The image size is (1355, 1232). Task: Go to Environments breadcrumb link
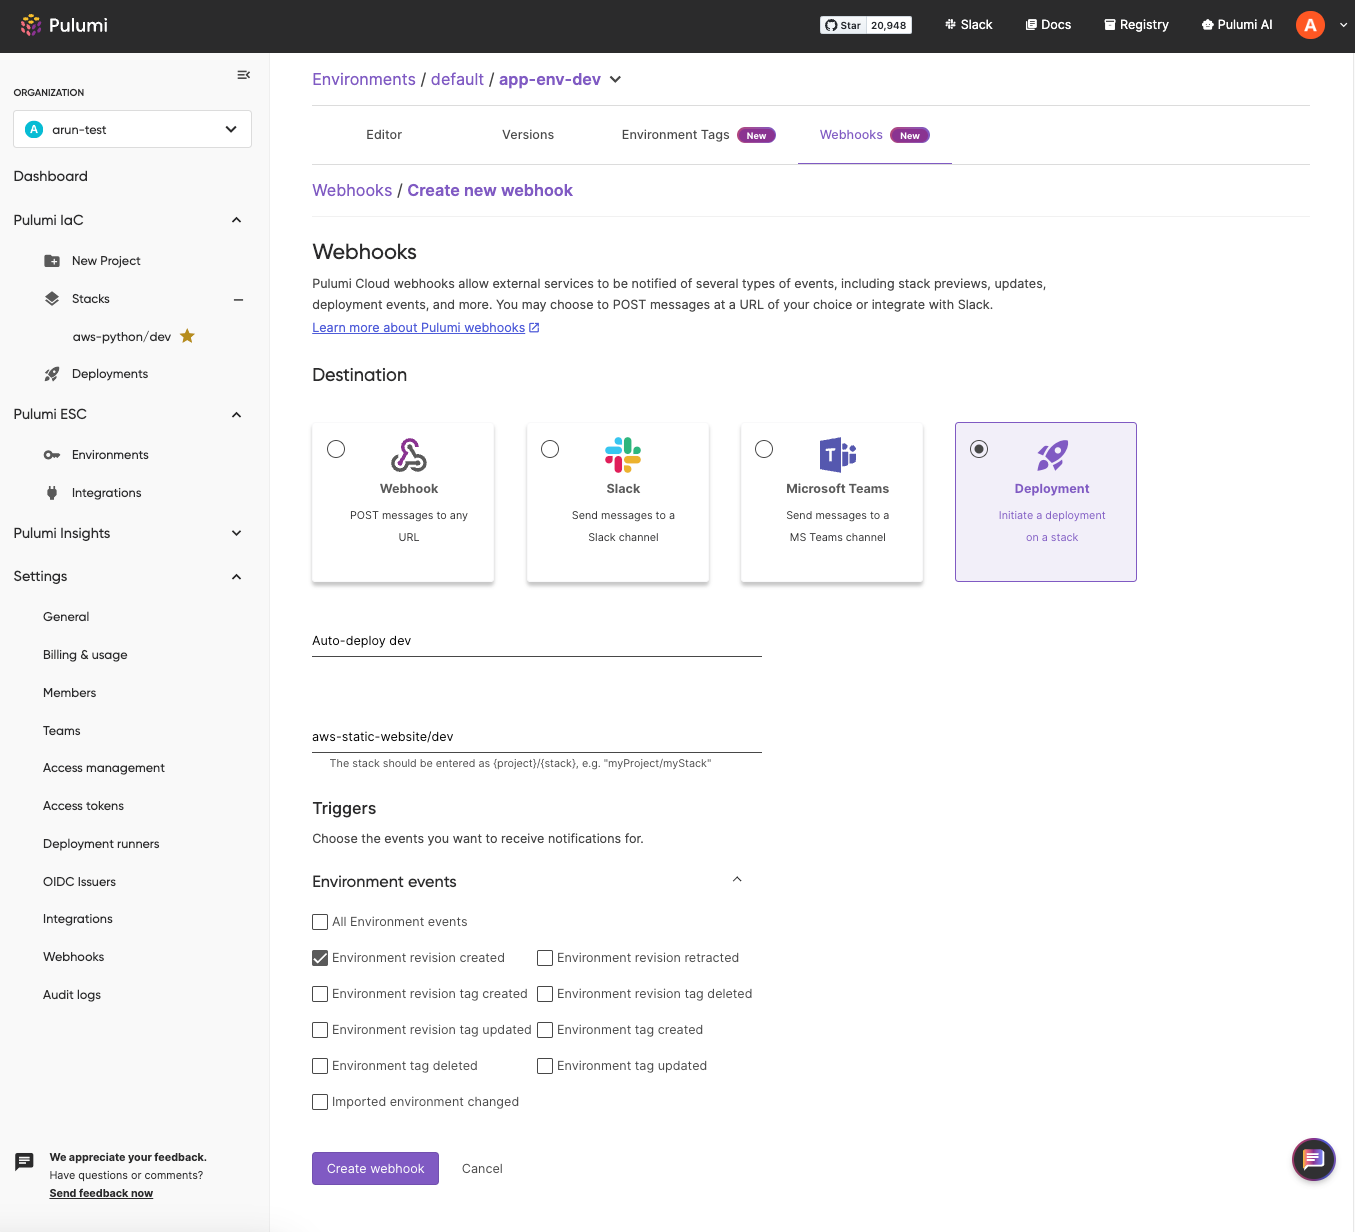click(364, 79)
